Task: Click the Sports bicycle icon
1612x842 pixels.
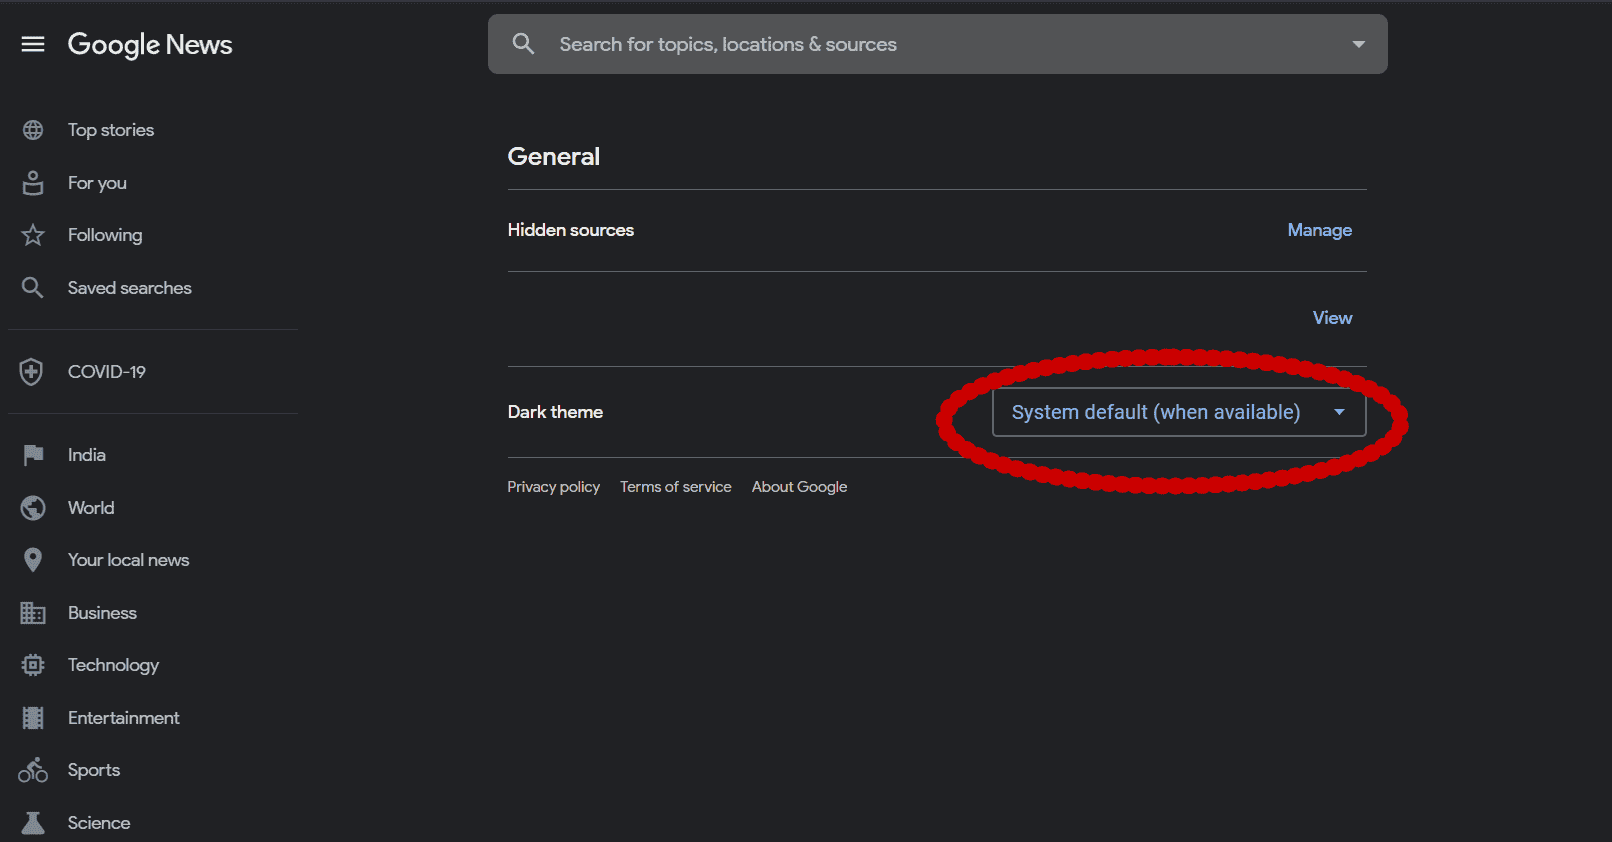Action: pos(33,770)
